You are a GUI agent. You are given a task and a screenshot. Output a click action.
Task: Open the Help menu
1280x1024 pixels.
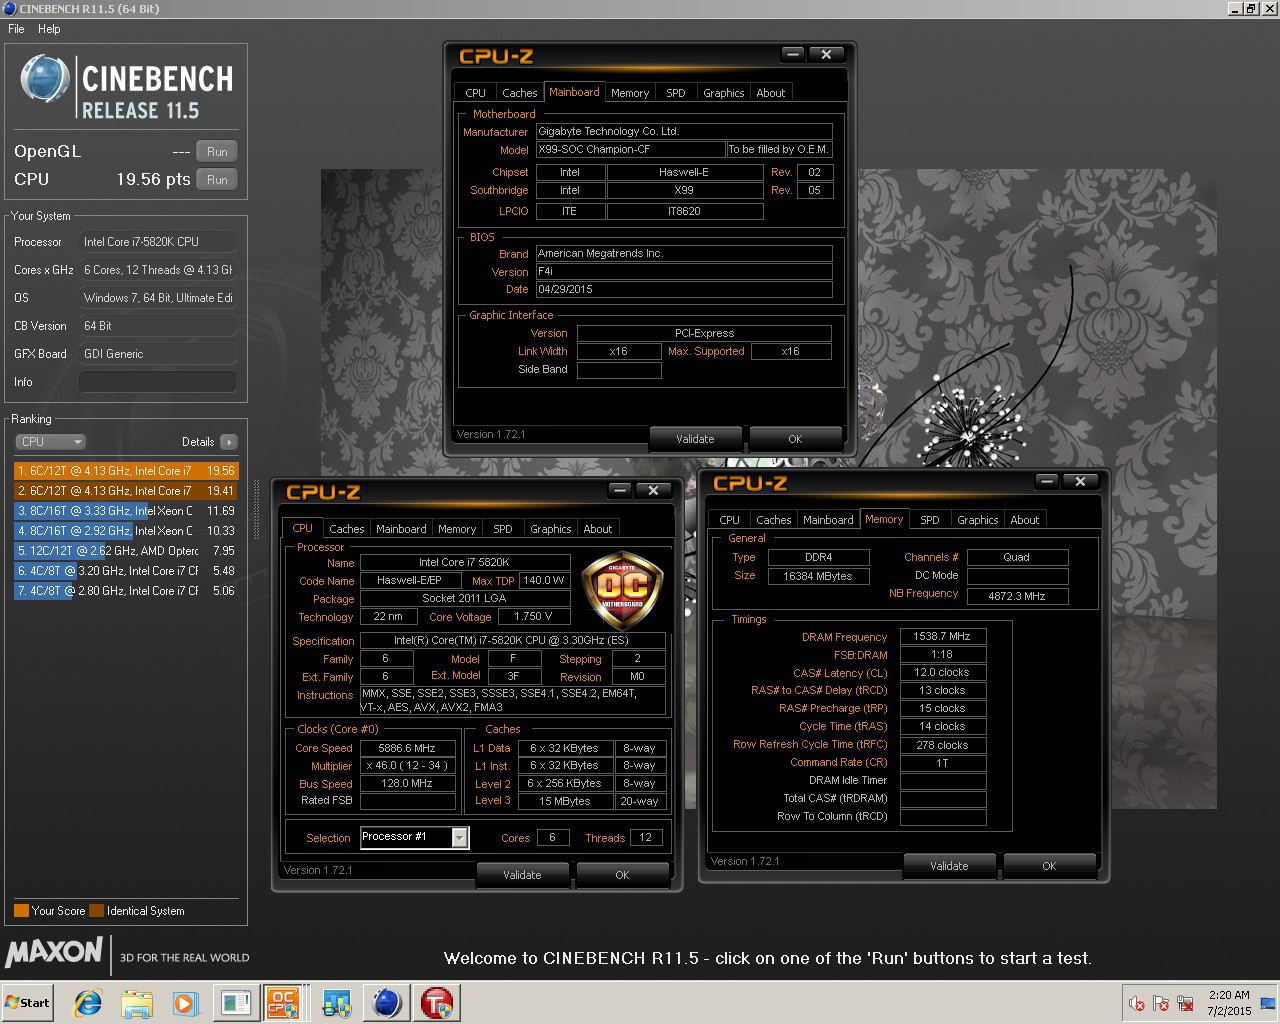49,29
